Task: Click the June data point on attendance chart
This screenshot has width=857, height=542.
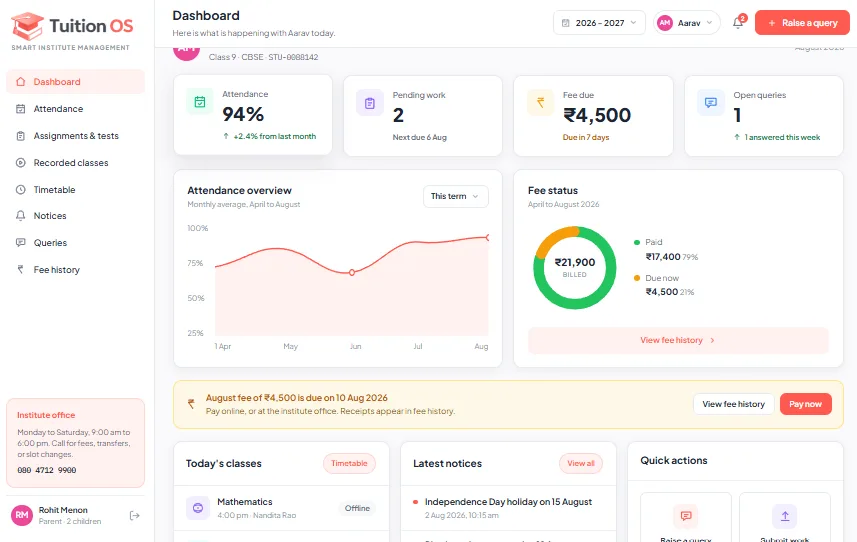Action: point(352,272)
